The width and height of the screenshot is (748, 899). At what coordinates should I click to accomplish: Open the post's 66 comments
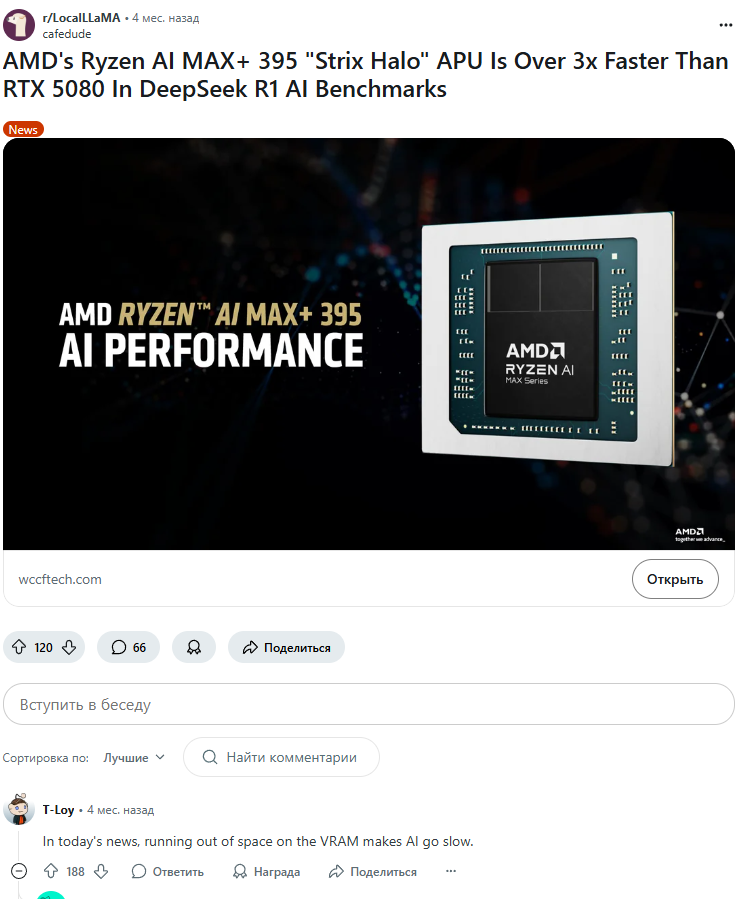coord(128,647)
